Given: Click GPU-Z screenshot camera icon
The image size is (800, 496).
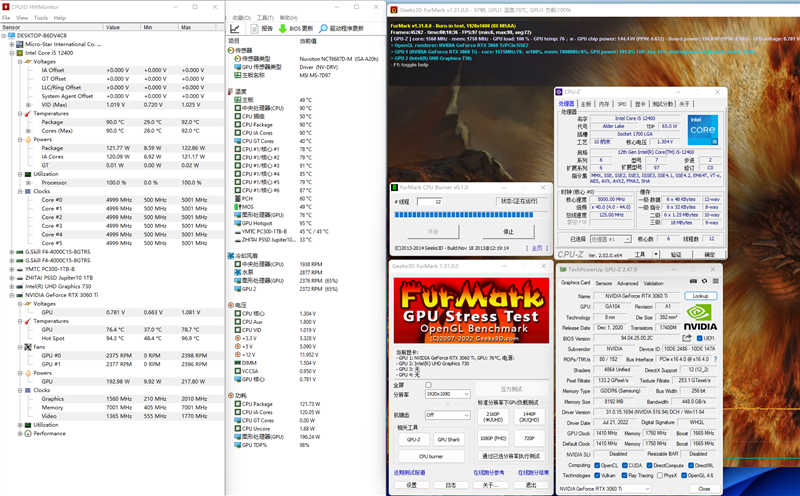Looking at the screenshot, I should pyautogui.click(x=693, y=281).
